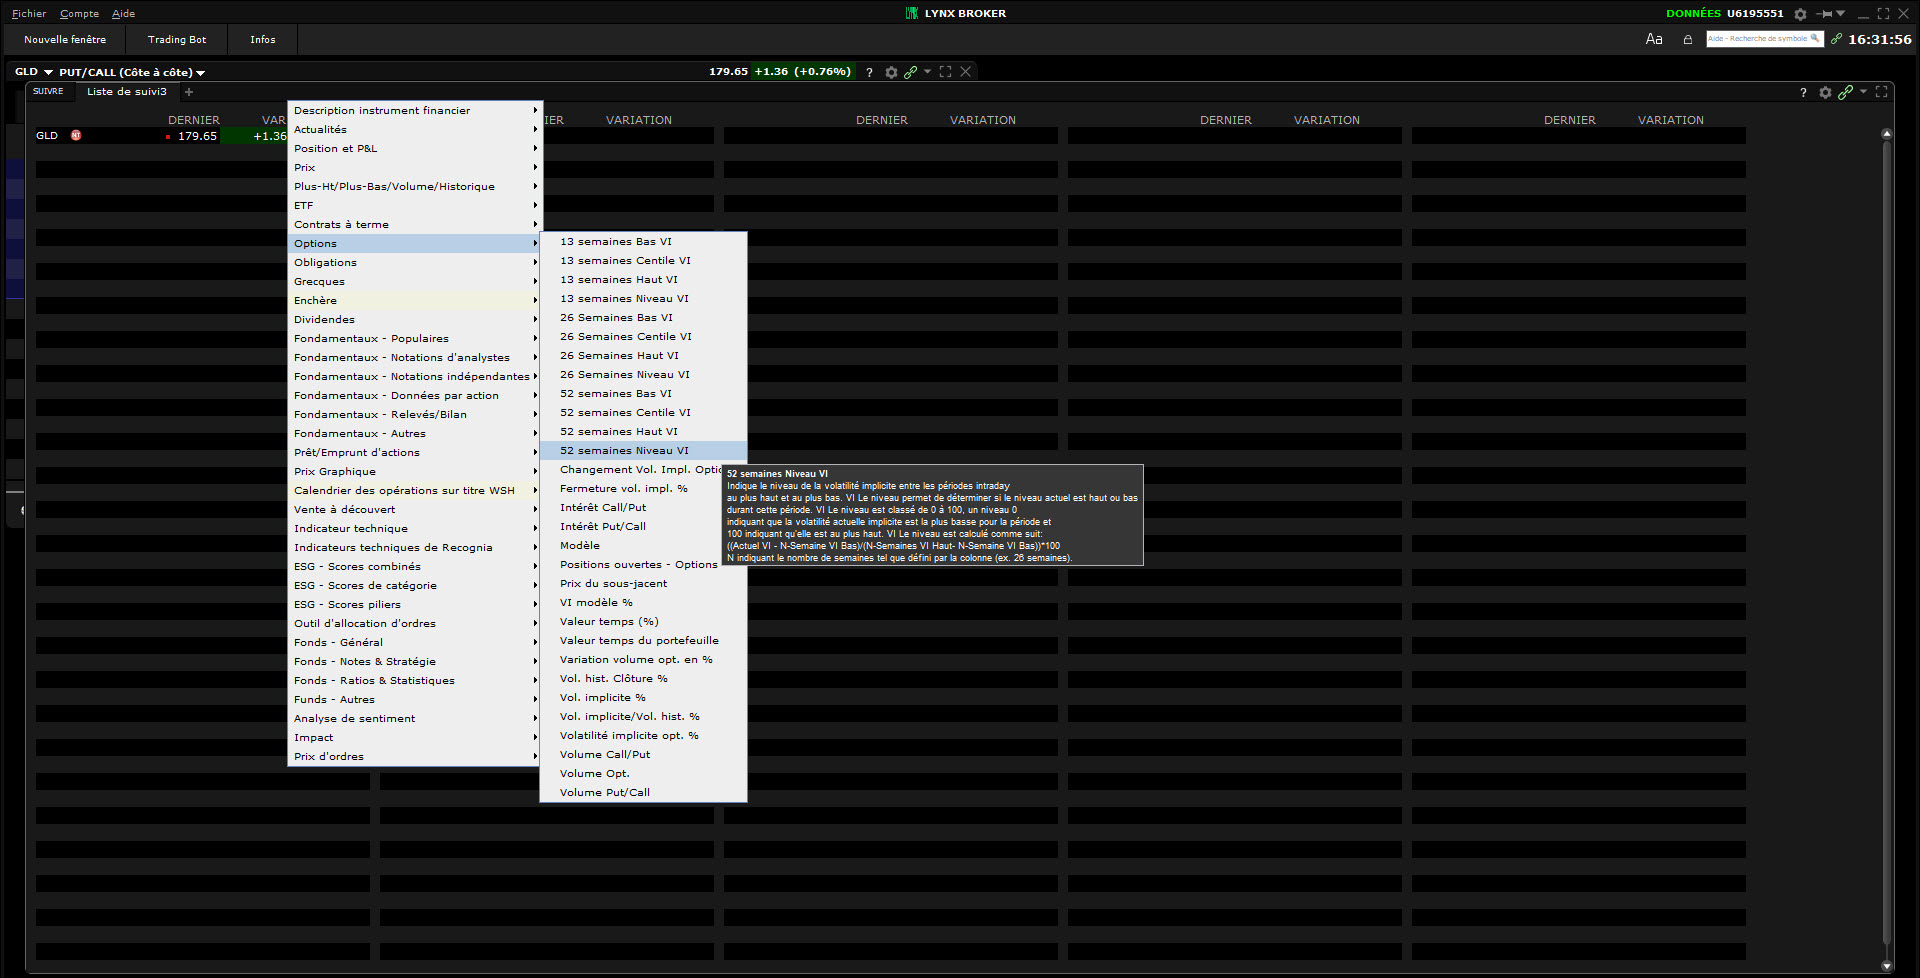Open help question mark in watchlist panel
1920x978 pixels.
(1803, 92)
